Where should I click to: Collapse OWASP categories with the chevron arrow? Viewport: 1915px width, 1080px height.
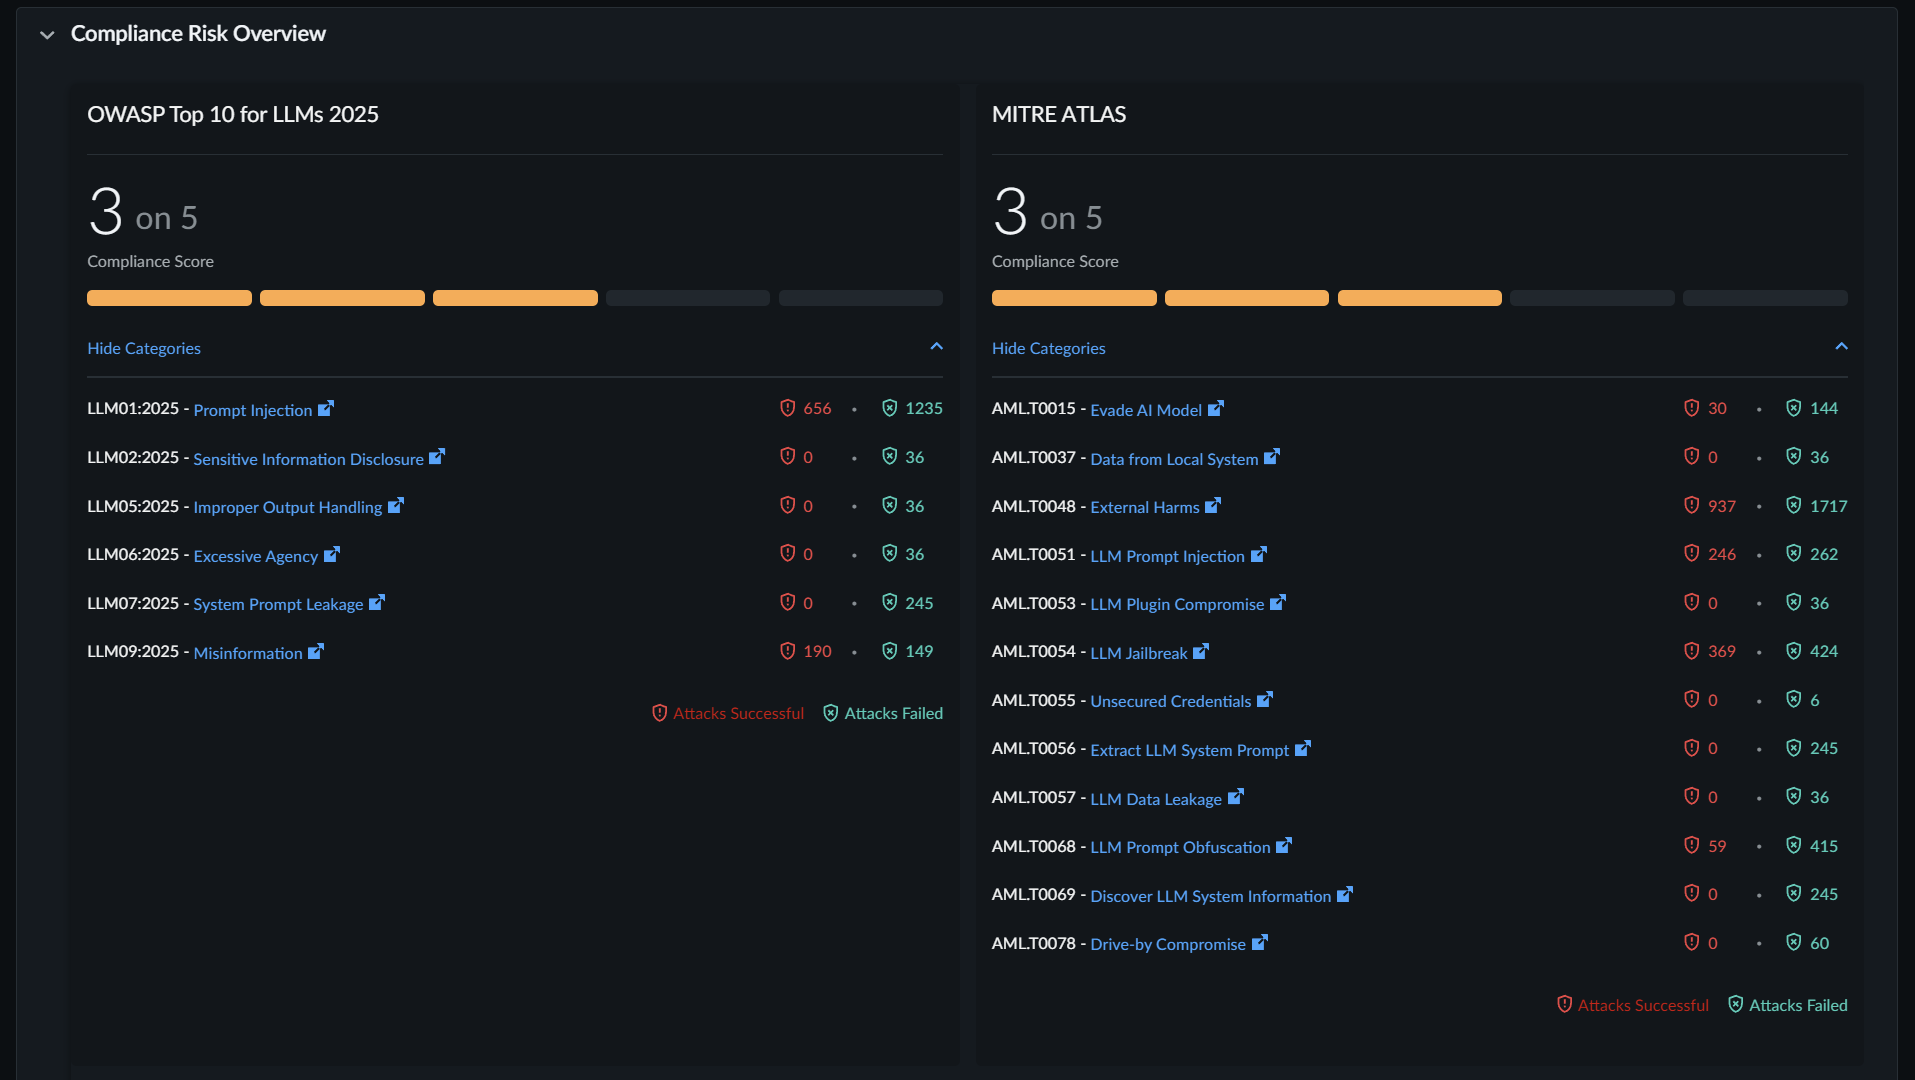click(x=936, y=347)
